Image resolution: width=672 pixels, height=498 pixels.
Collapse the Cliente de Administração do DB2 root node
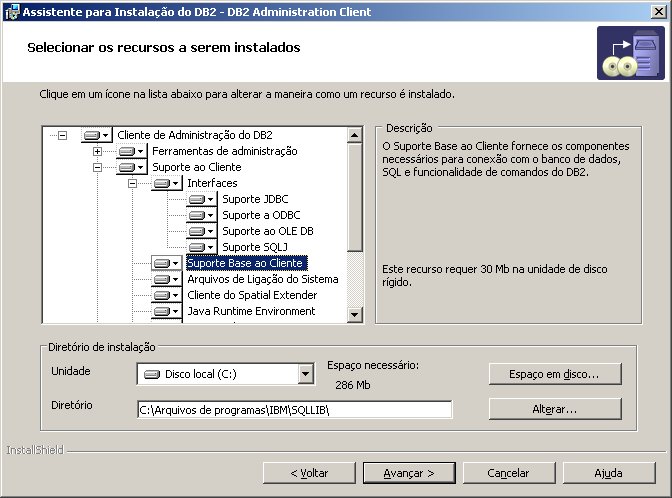tap(63, 135)
